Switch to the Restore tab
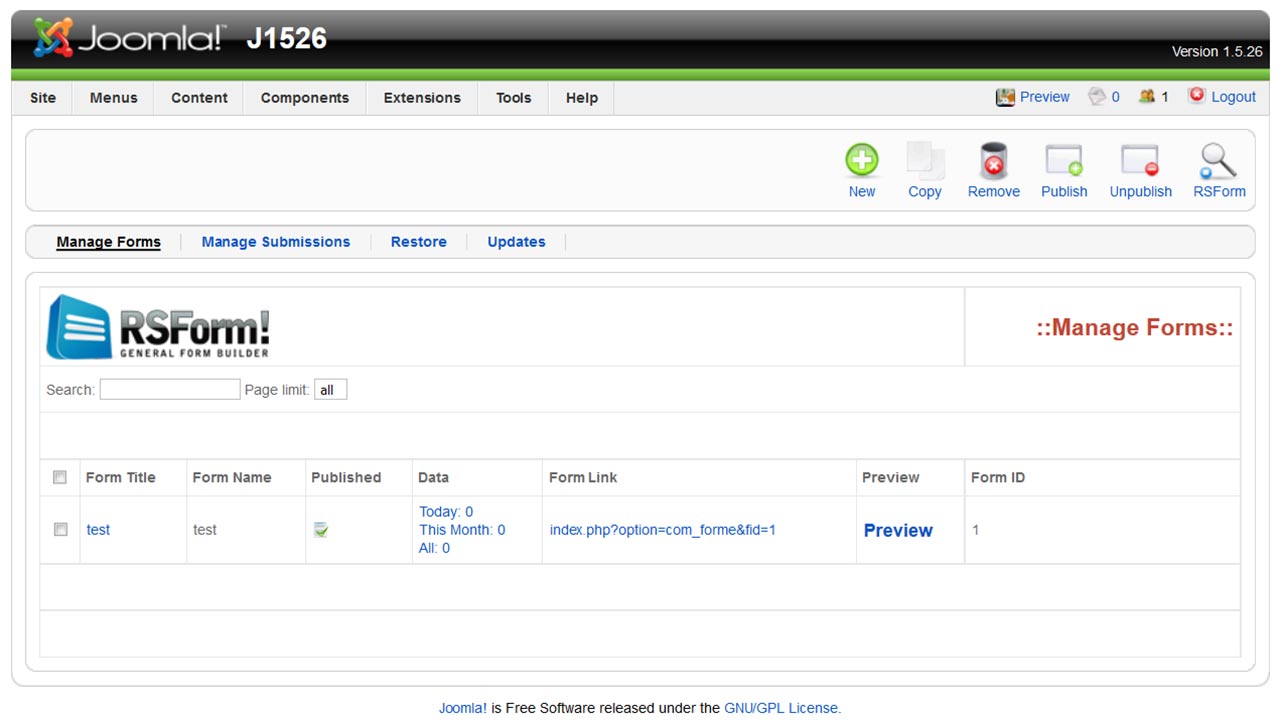 [x=419, y=242]
